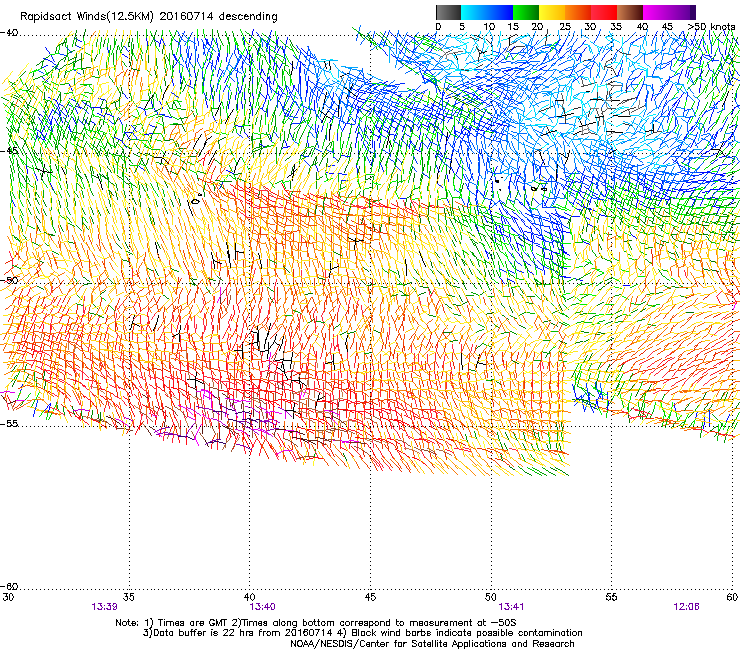740x650 pixels.
Task: Click the purple '13:40' swath time
Action: tap(262, 607)
